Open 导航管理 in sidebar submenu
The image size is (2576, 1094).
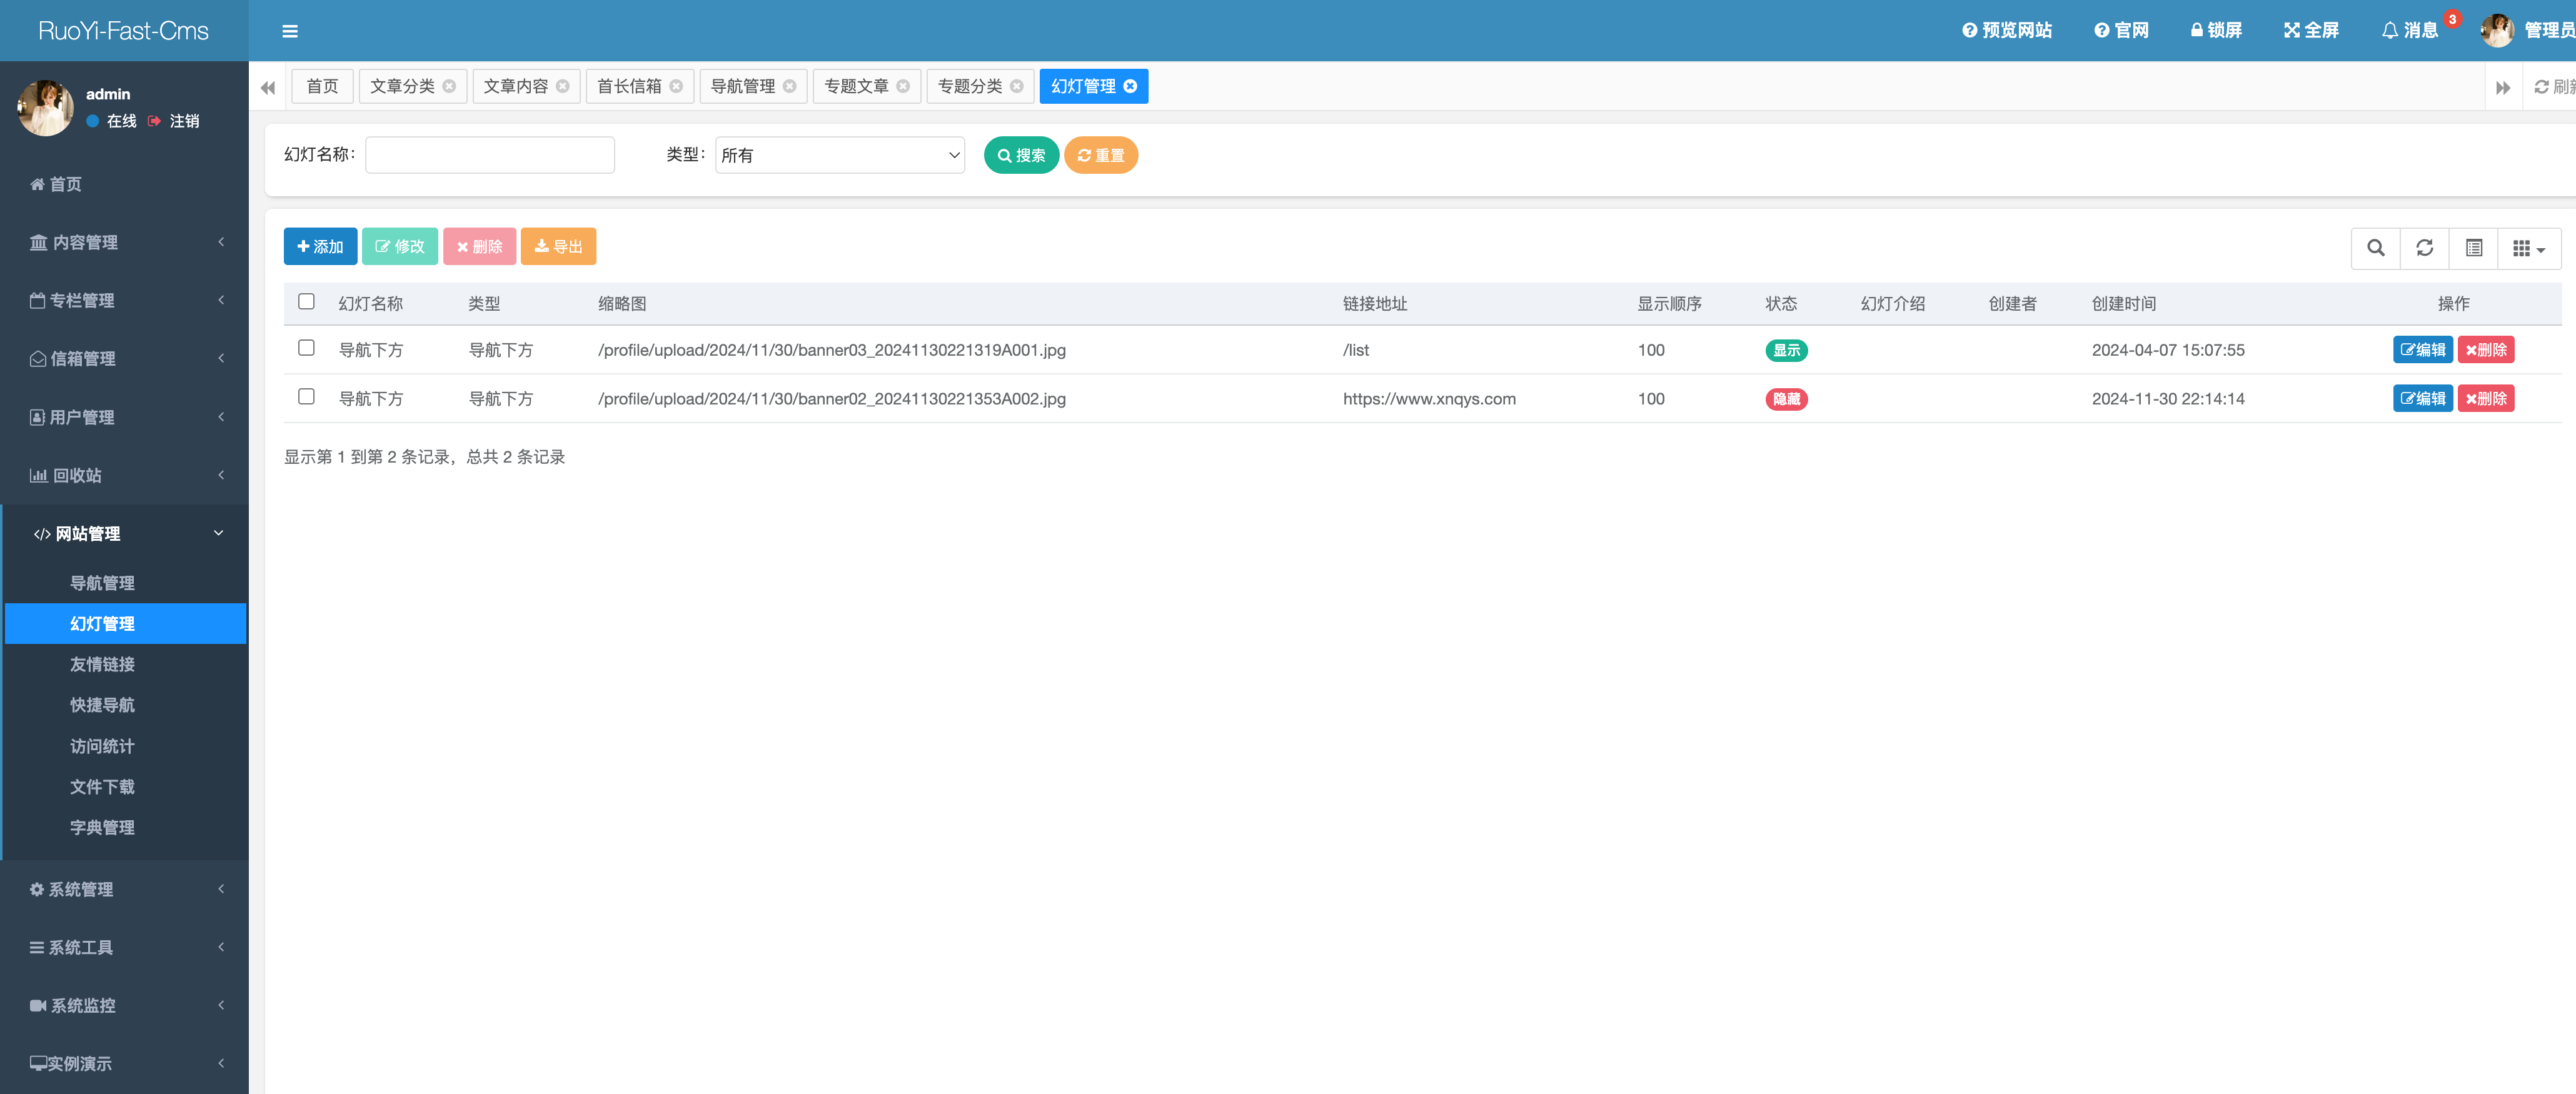(126, 583)
